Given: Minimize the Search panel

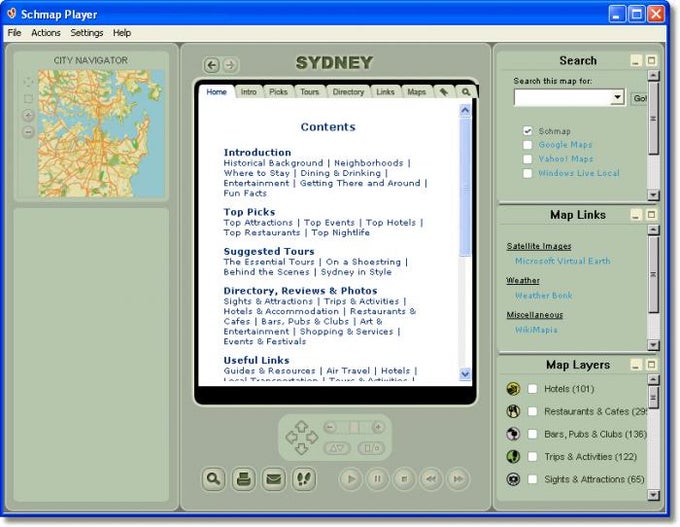Looking at the screenshot, I should [636, 61].
